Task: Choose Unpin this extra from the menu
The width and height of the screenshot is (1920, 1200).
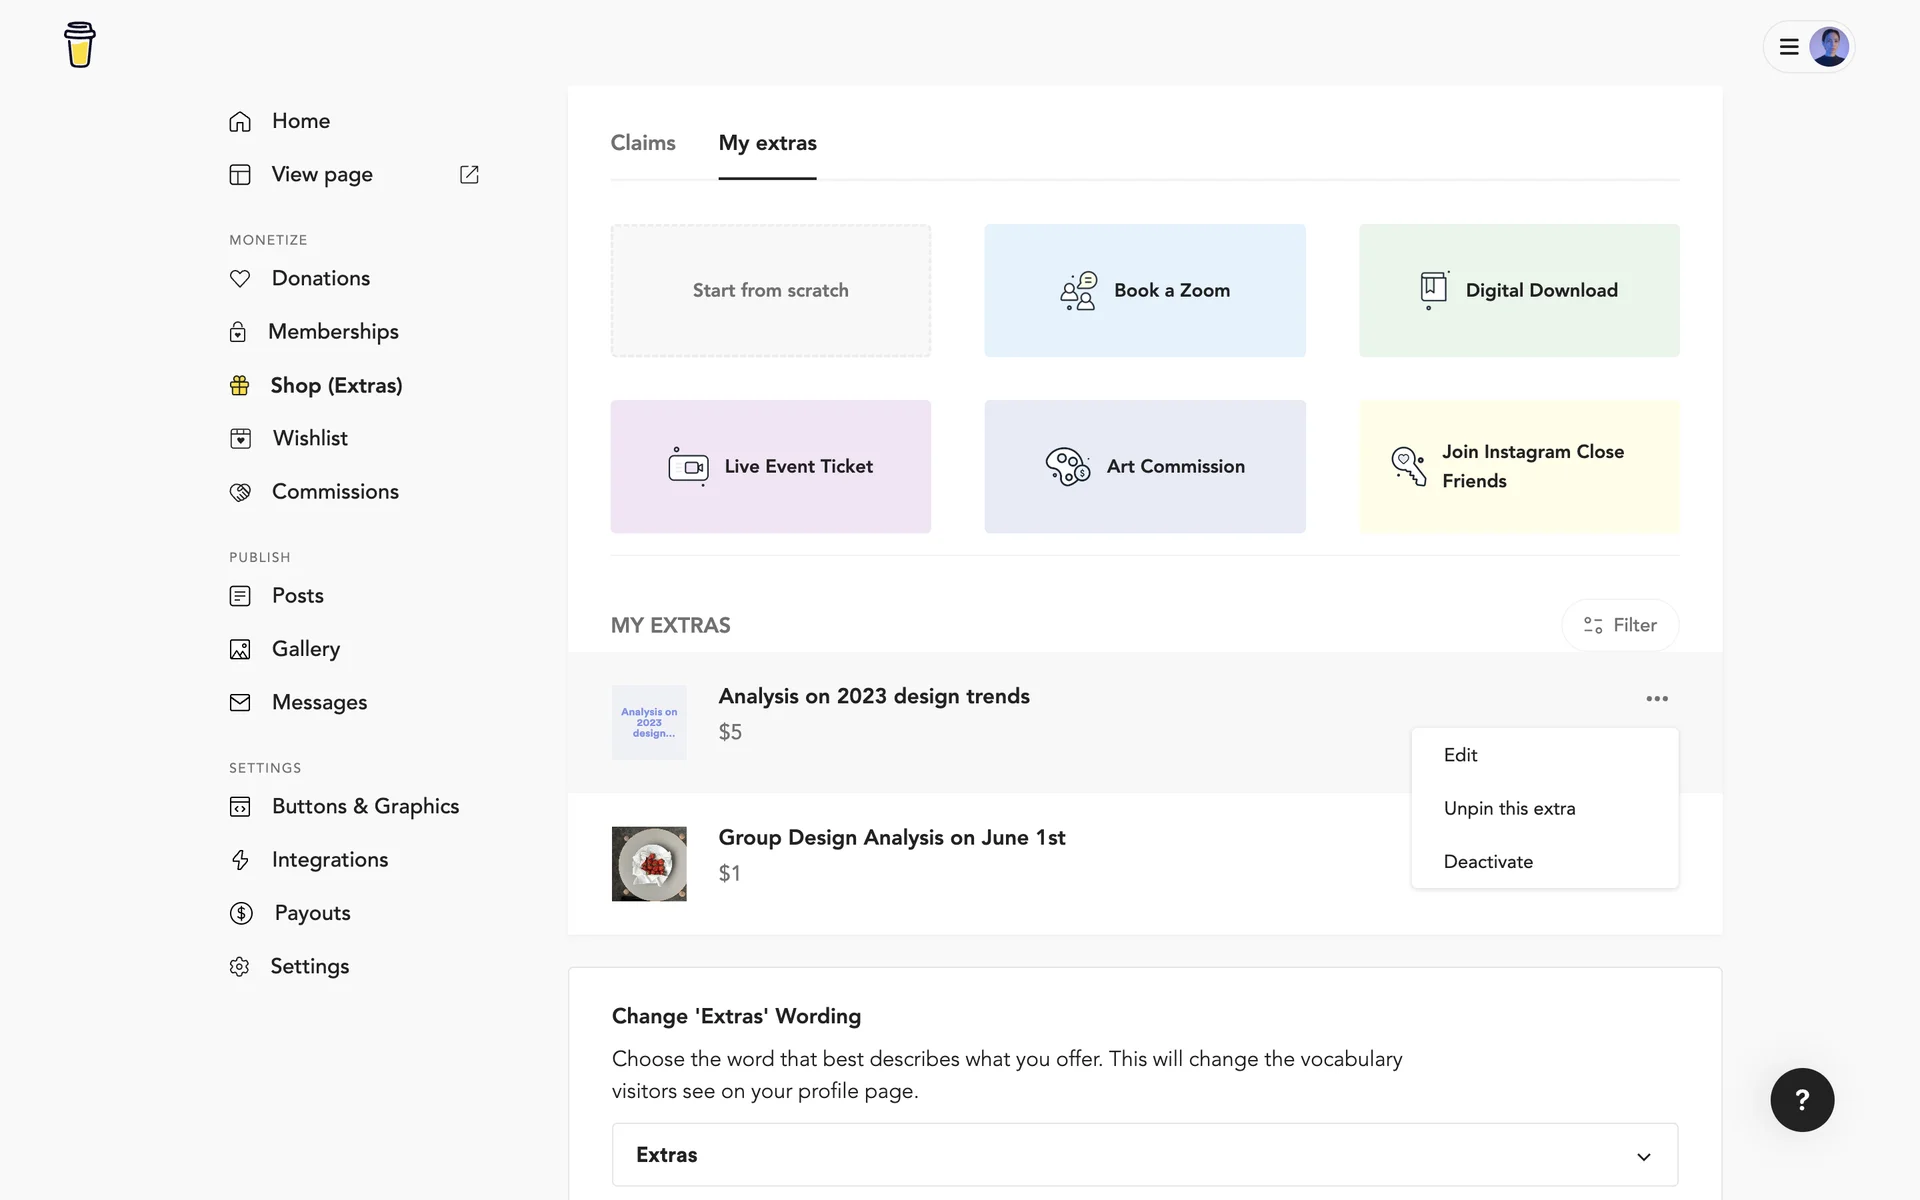Action: coord(1509,808)
